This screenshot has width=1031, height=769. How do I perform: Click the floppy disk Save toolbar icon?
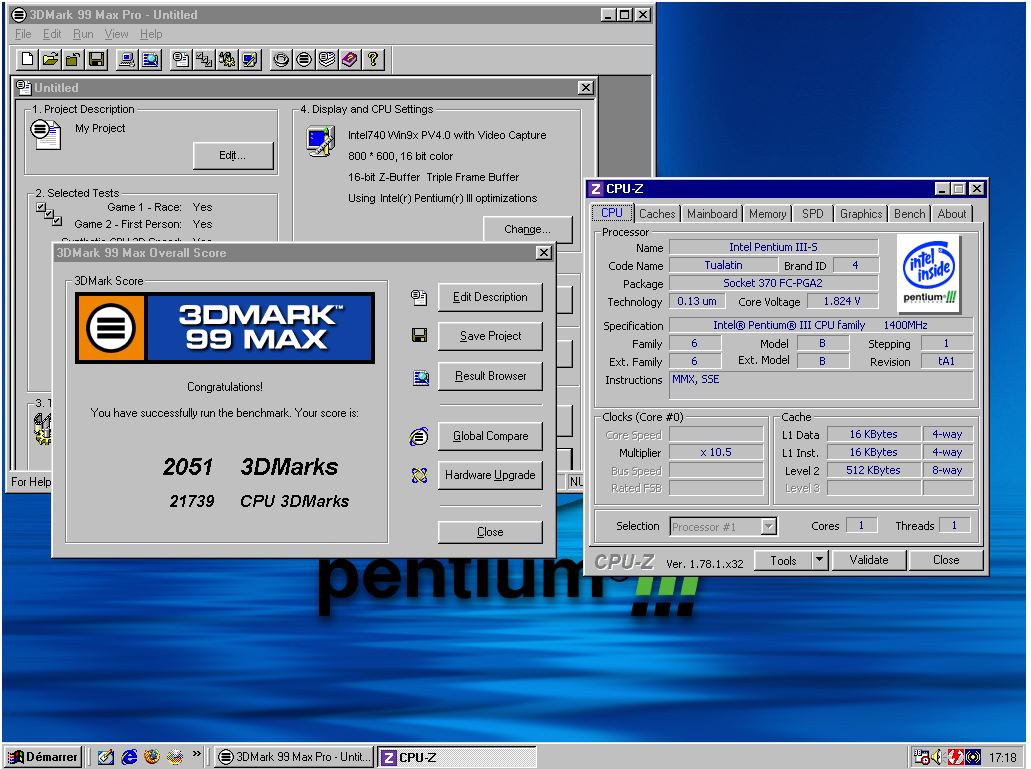click(97, 60)
